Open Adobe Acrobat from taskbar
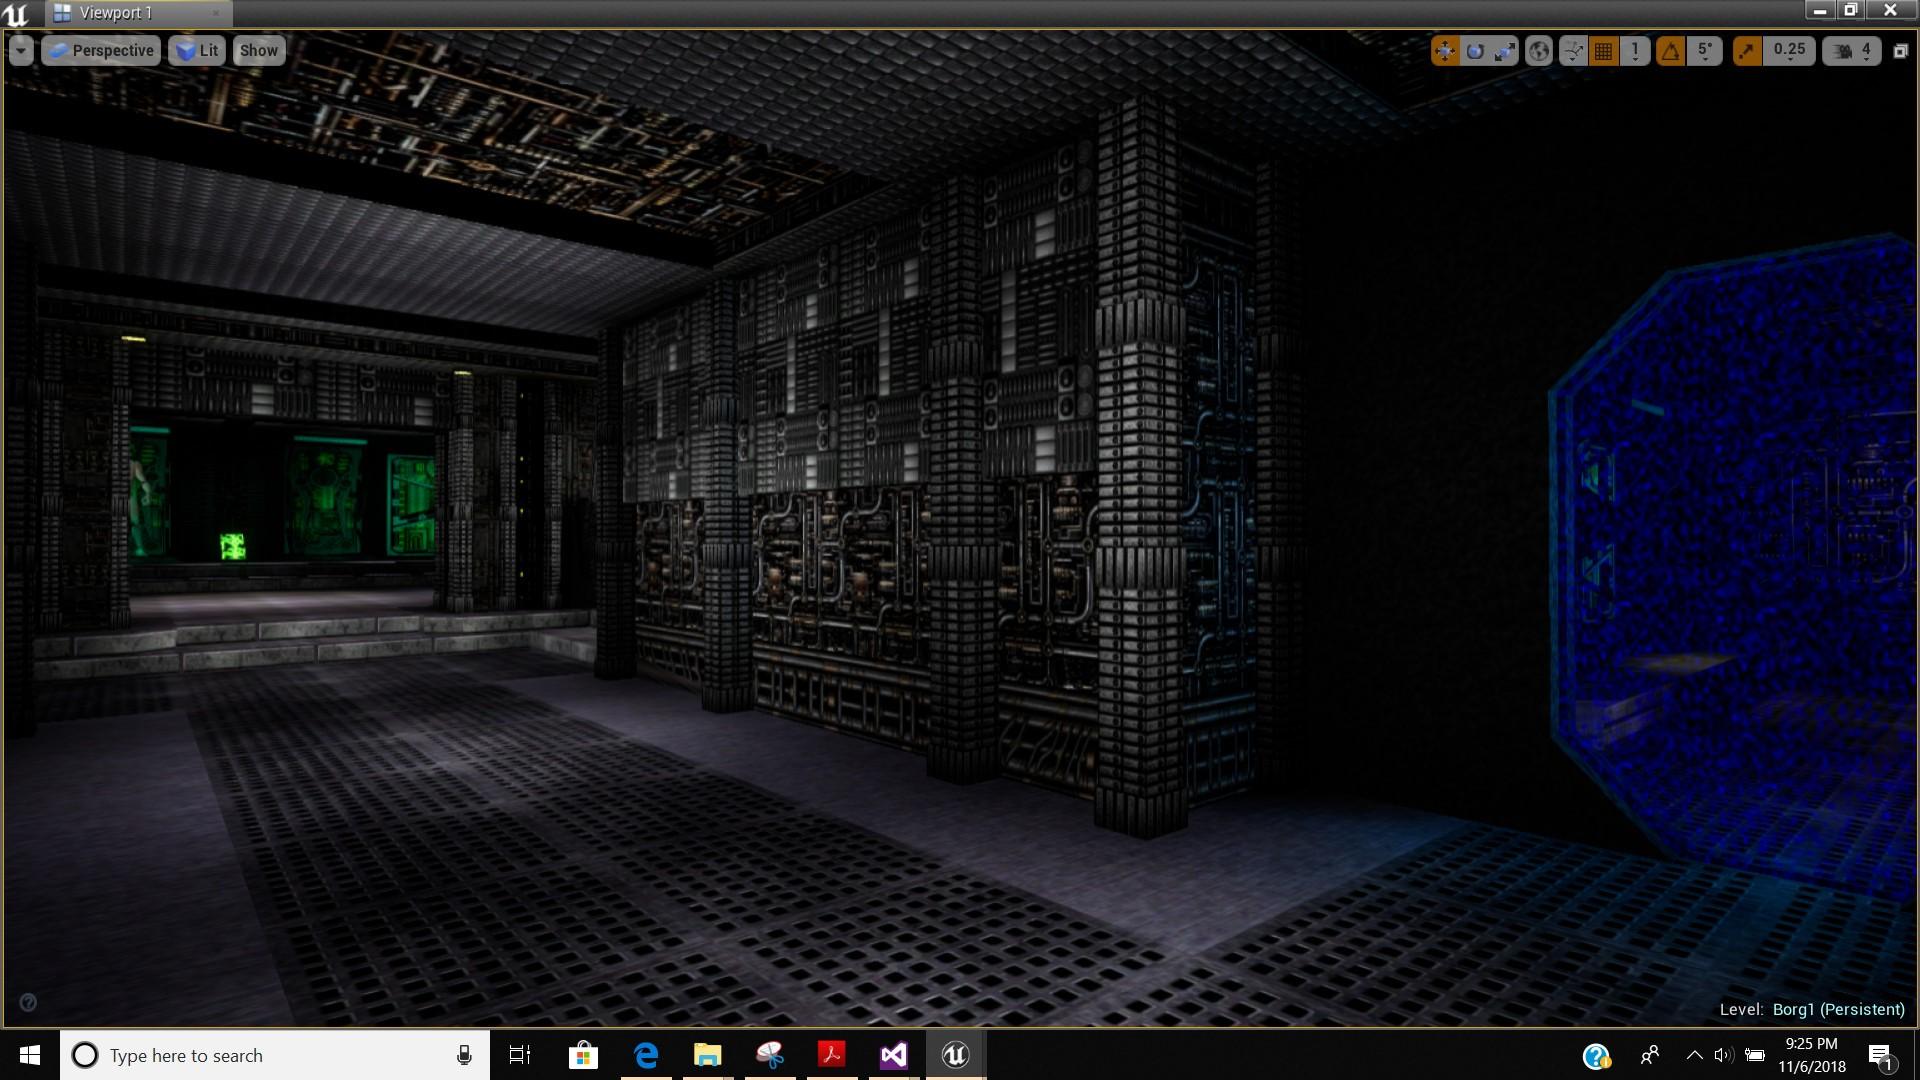 [x=832, y=1055]
